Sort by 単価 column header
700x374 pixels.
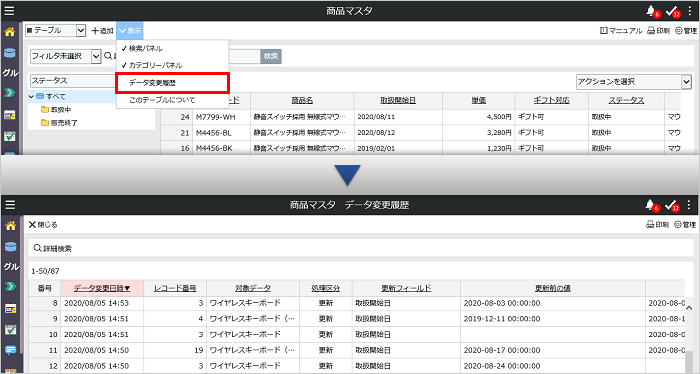[479, 101]
